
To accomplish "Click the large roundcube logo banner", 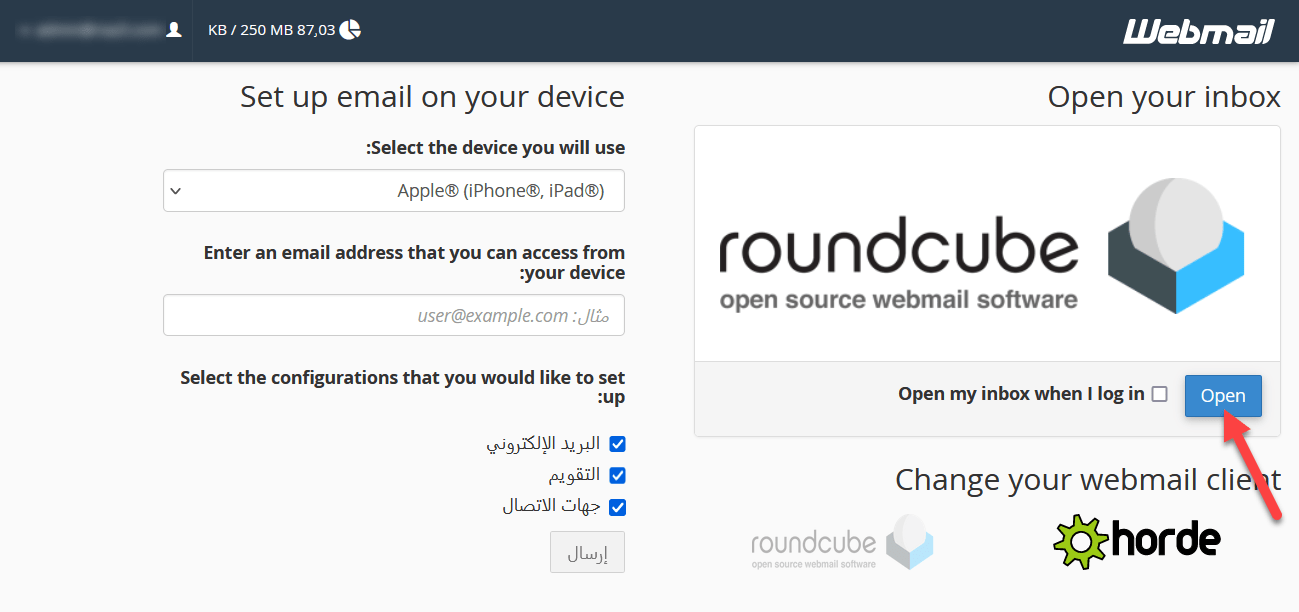I will (987, 244).
